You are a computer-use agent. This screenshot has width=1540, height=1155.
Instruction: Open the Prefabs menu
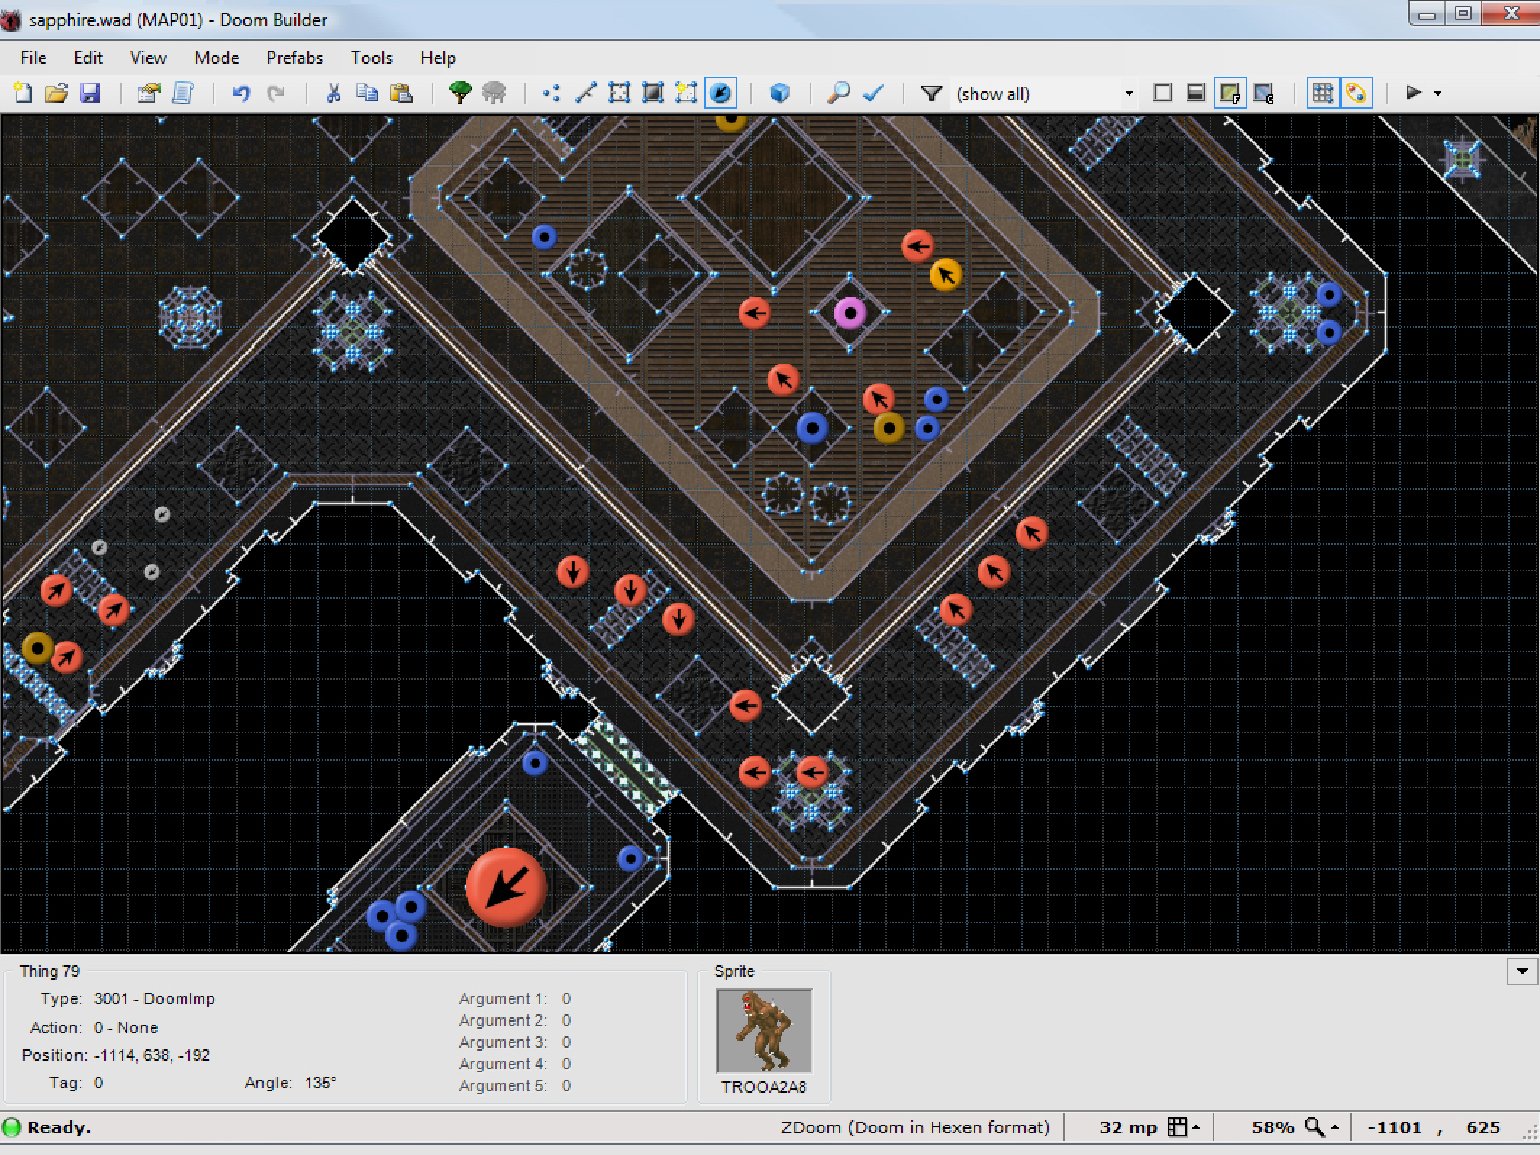click(x=295, y=58)
